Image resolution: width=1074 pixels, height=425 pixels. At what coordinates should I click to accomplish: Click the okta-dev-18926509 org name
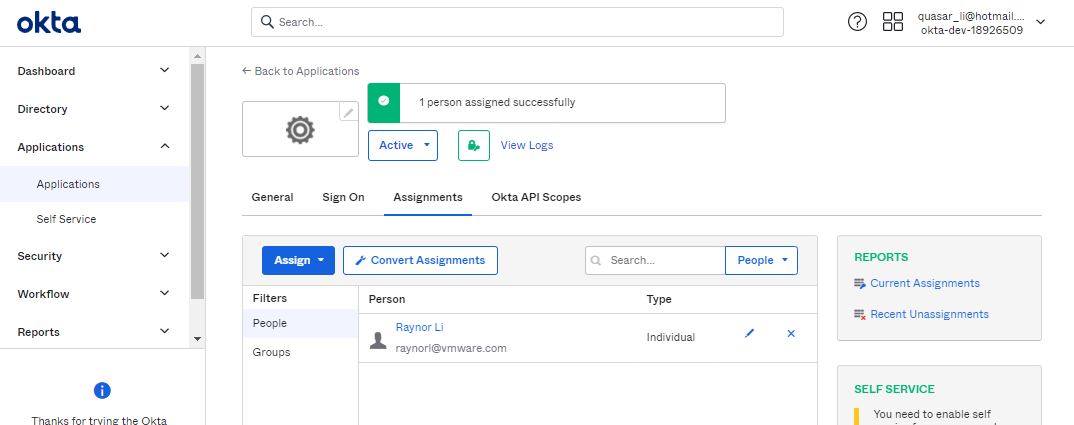tap(972, 30)
